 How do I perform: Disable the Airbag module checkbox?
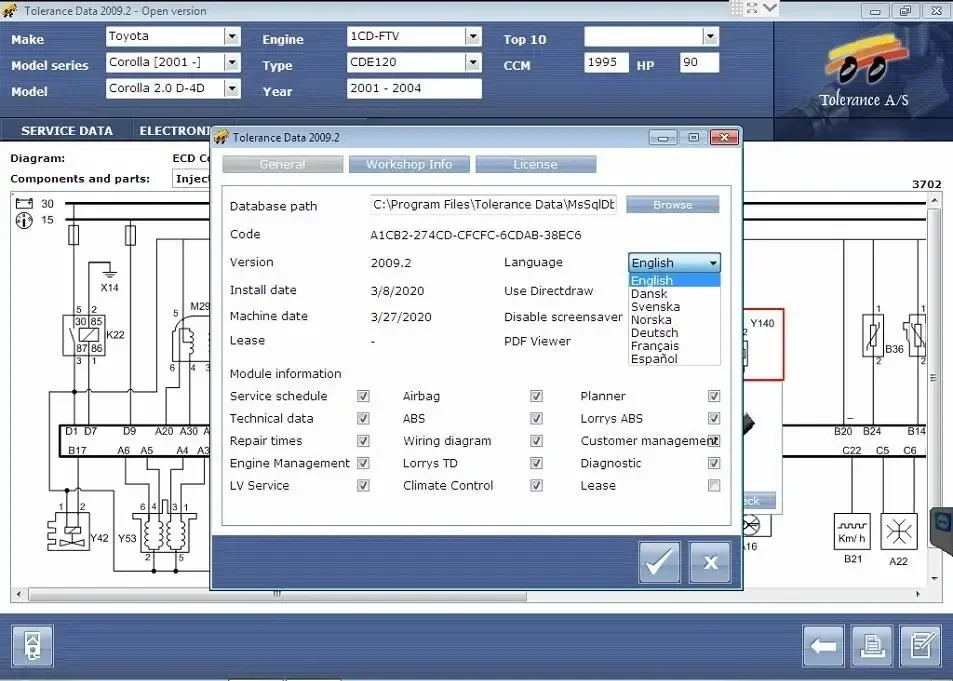[536, 395]
